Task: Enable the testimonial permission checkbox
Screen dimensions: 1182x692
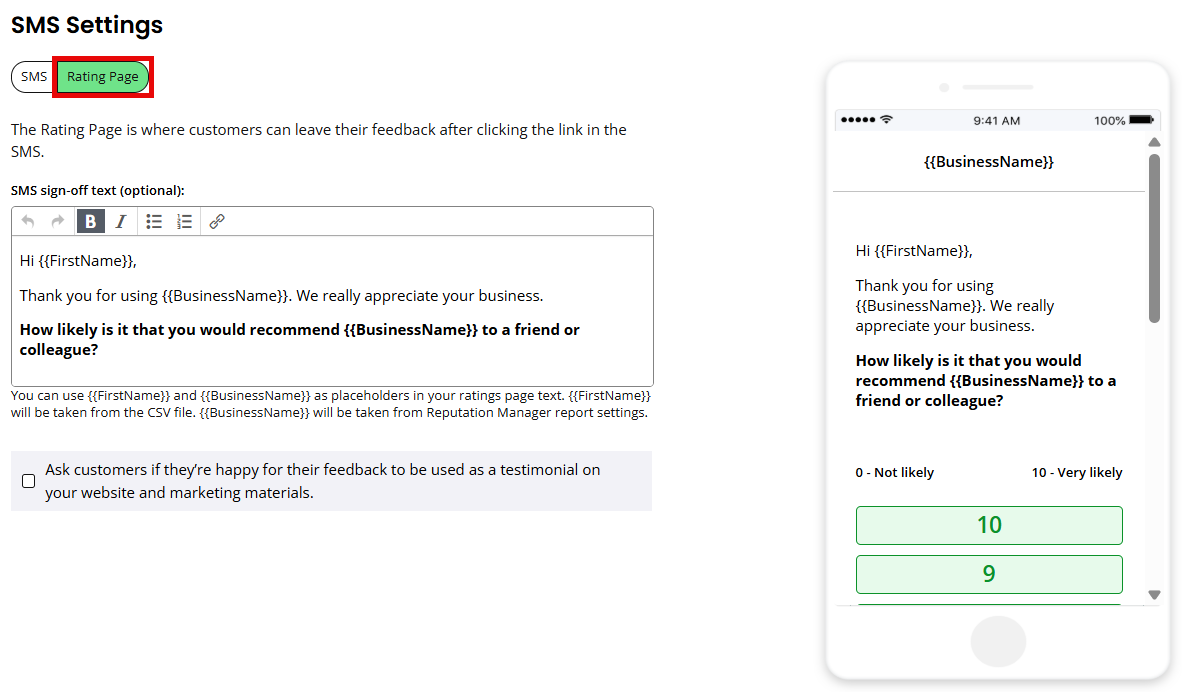Action: pos(29,481)
